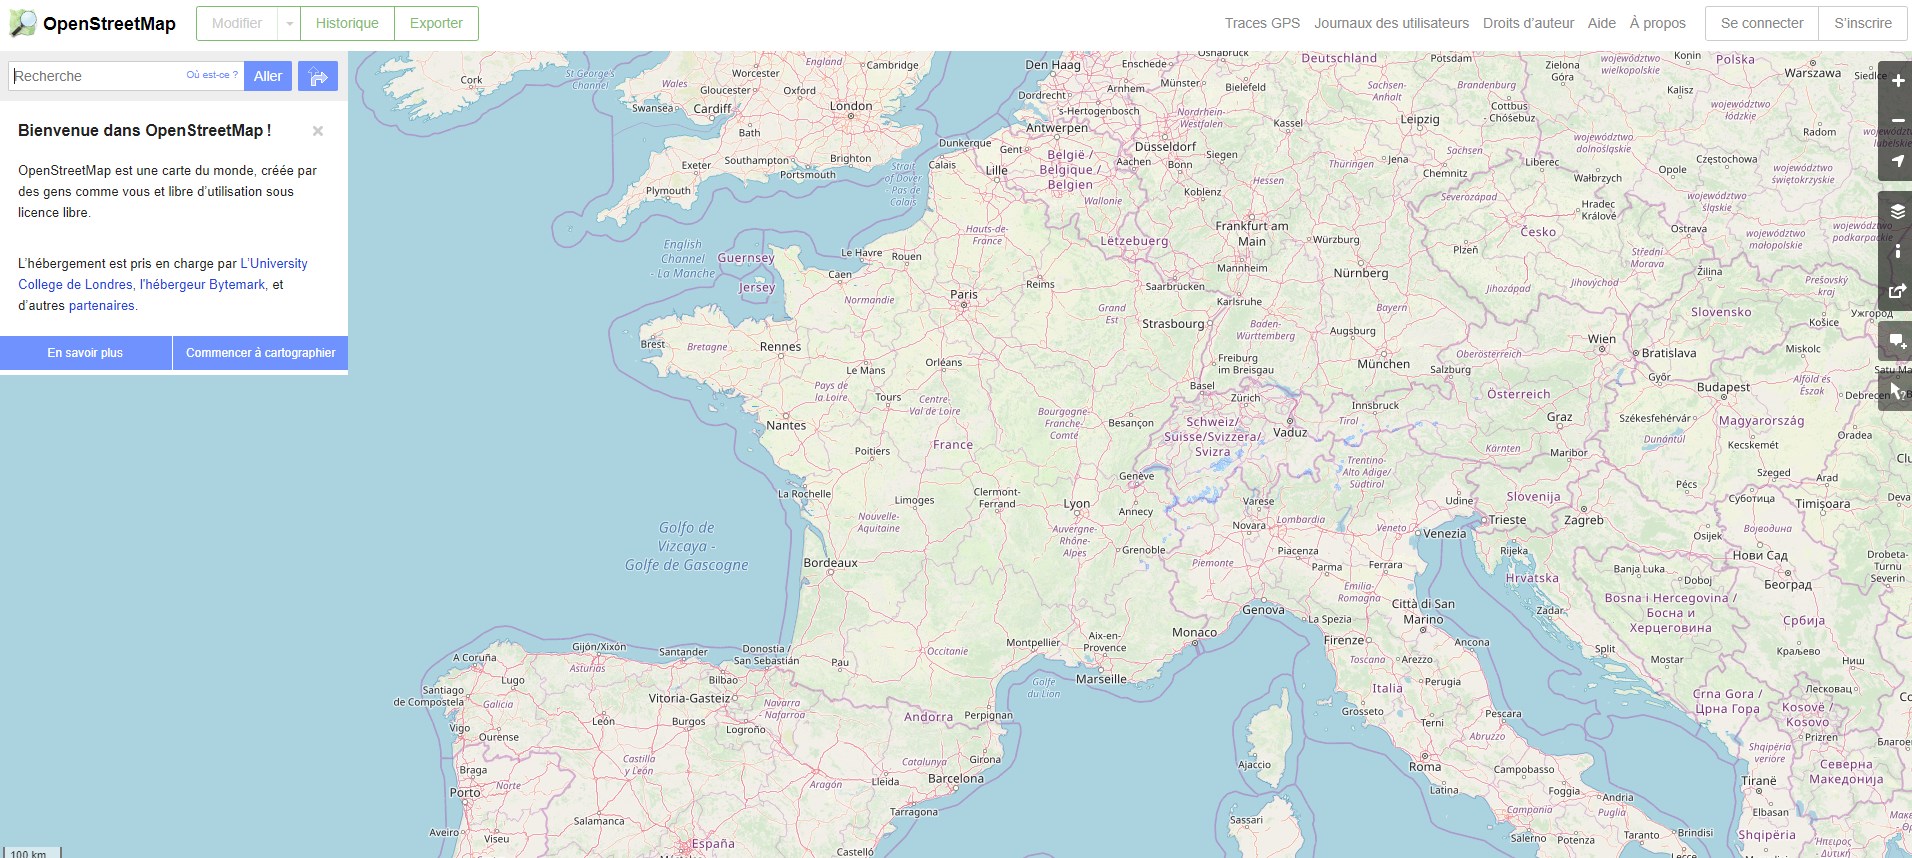The height and width of the screenshot is (858, 1912).
Task: Expand the Modifier dropdown arrow
Action: tap(289, 23)
